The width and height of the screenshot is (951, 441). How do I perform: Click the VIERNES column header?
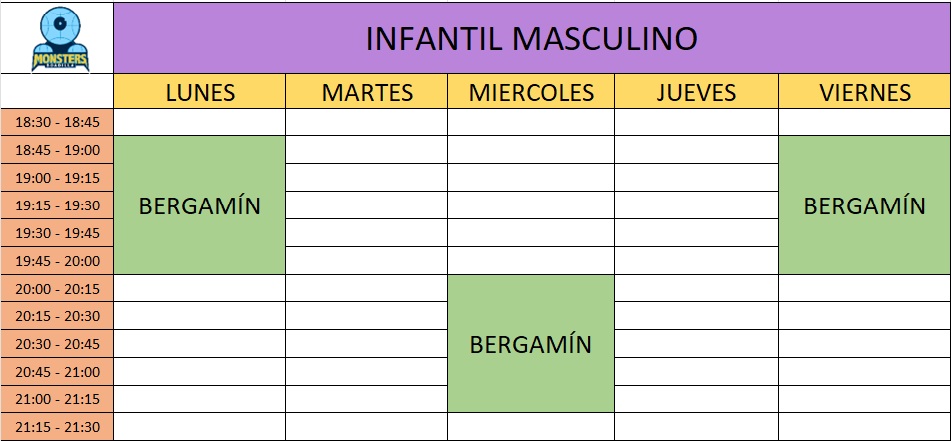(864, 93)
